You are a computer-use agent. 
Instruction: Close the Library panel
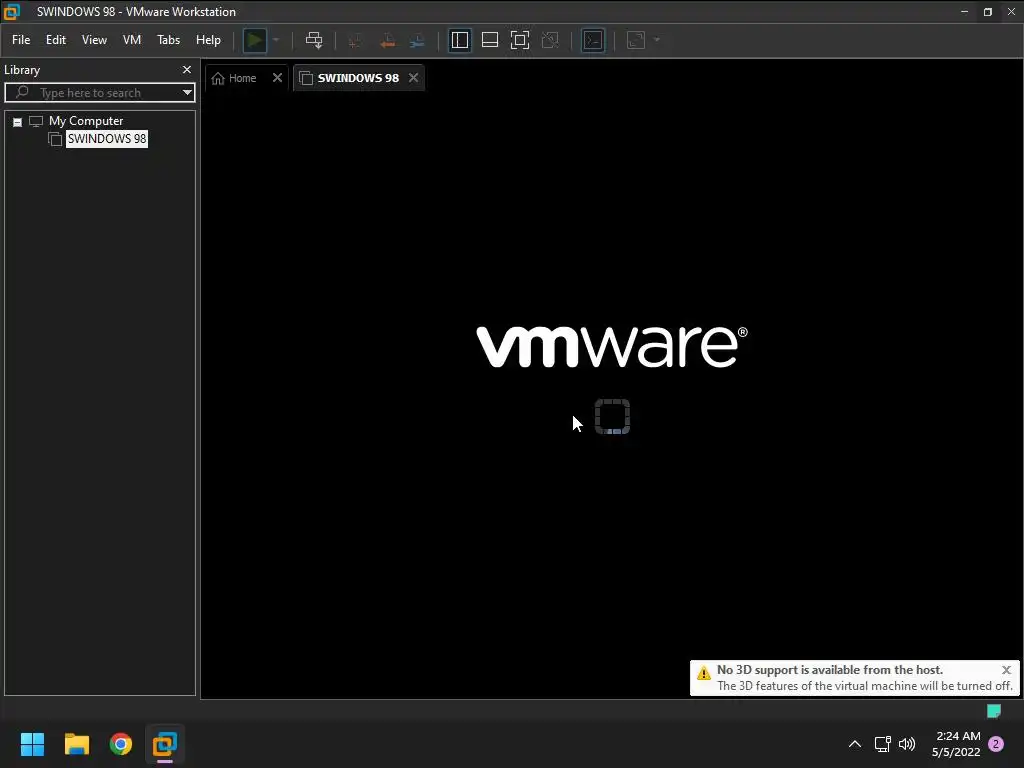[x=187, y=69]
